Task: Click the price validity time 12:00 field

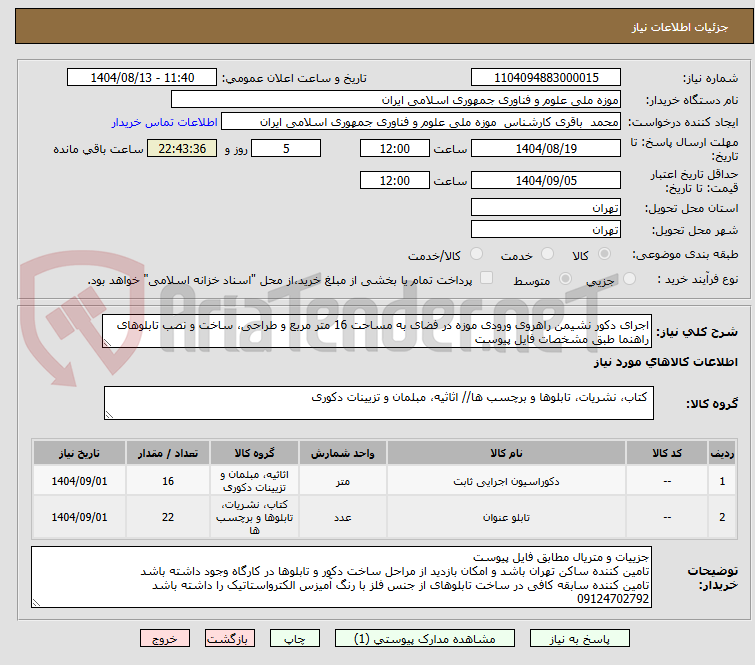Action: coord(394,181)
